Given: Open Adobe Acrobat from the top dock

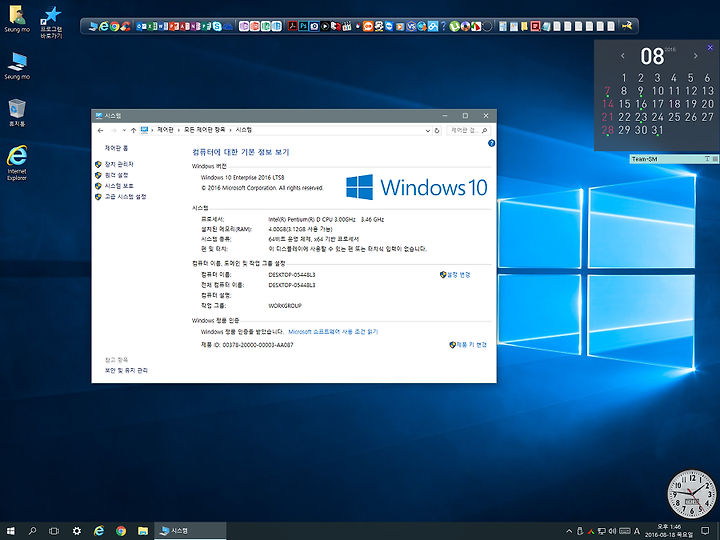Looking at the screenshot, I should [x=292, y=26].
